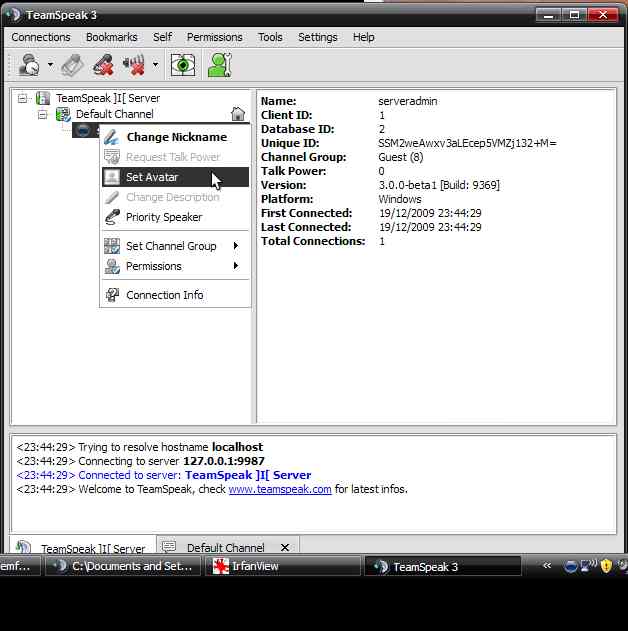Screen dimensions: 628x631
Task: Click the serveradmin name value
Action: [x=408, y=101]
